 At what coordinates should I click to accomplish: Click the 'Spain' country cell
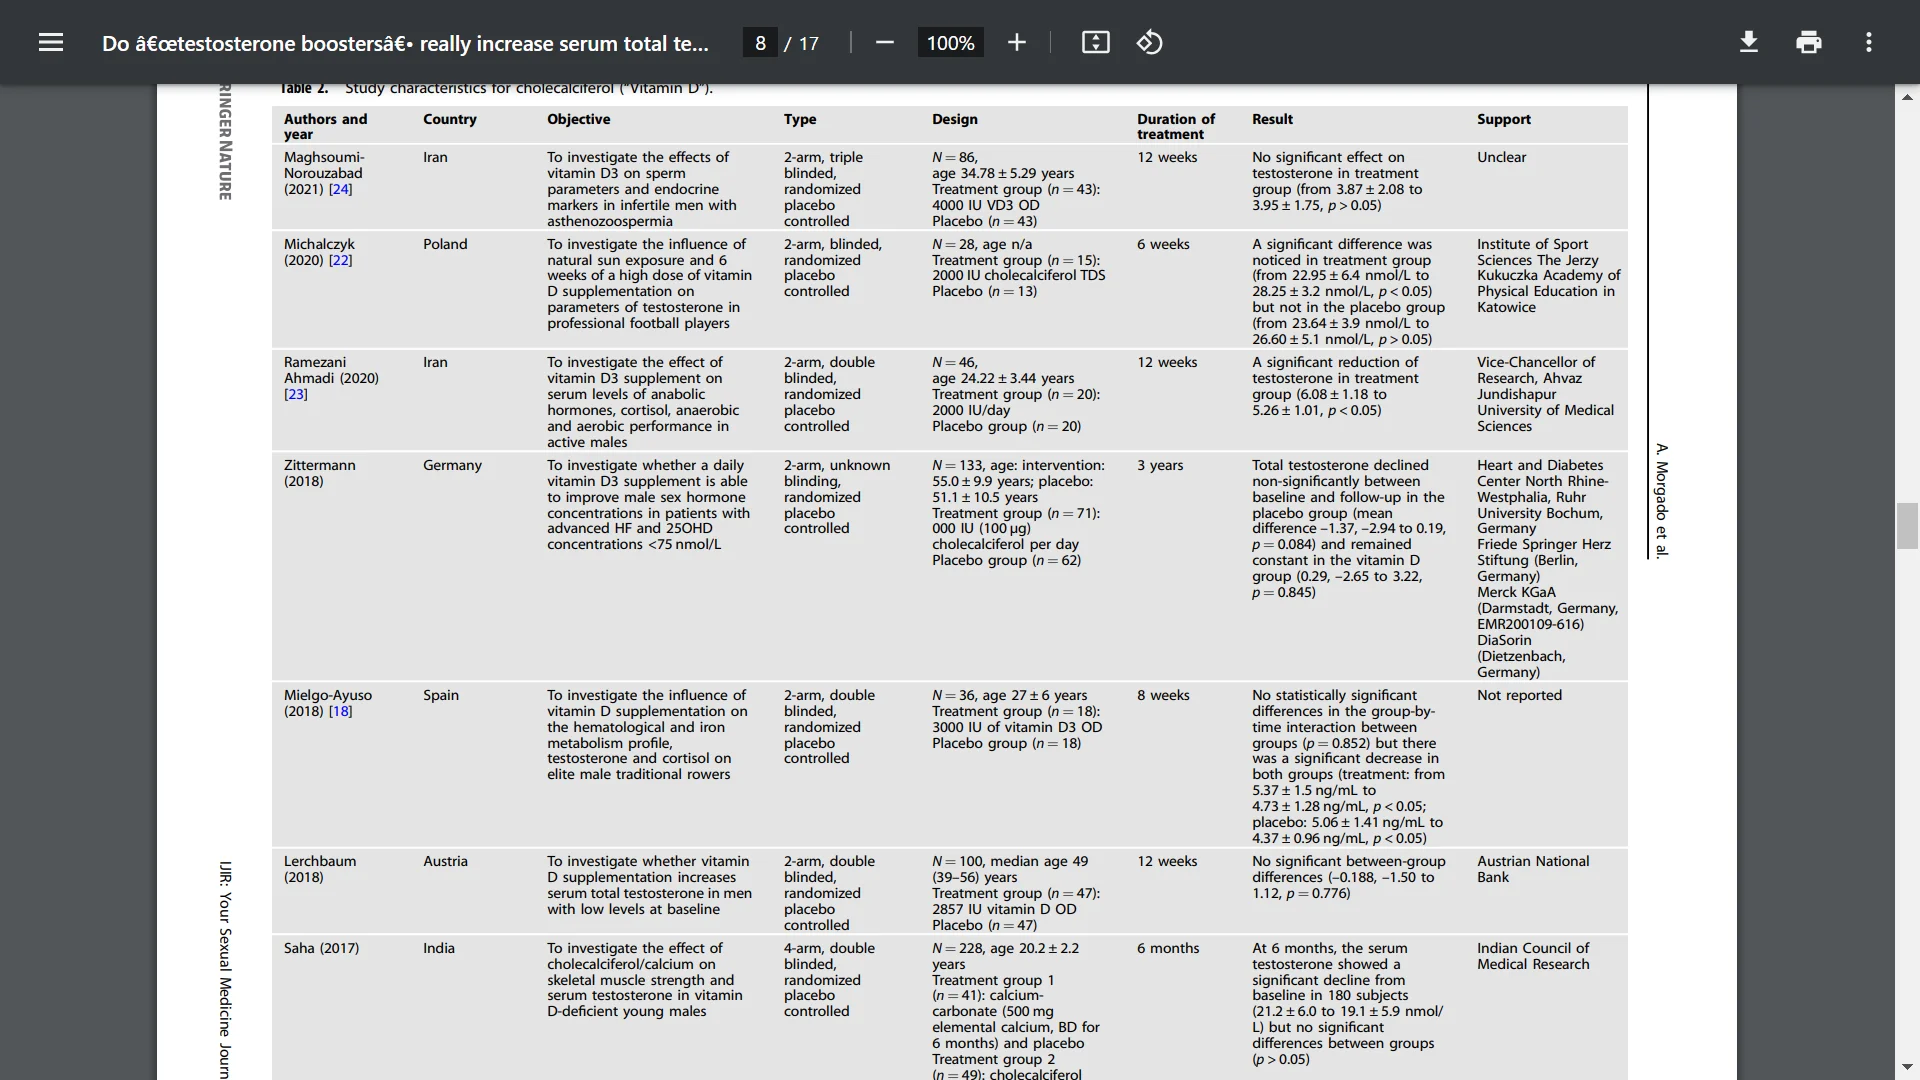coord(441,695)
